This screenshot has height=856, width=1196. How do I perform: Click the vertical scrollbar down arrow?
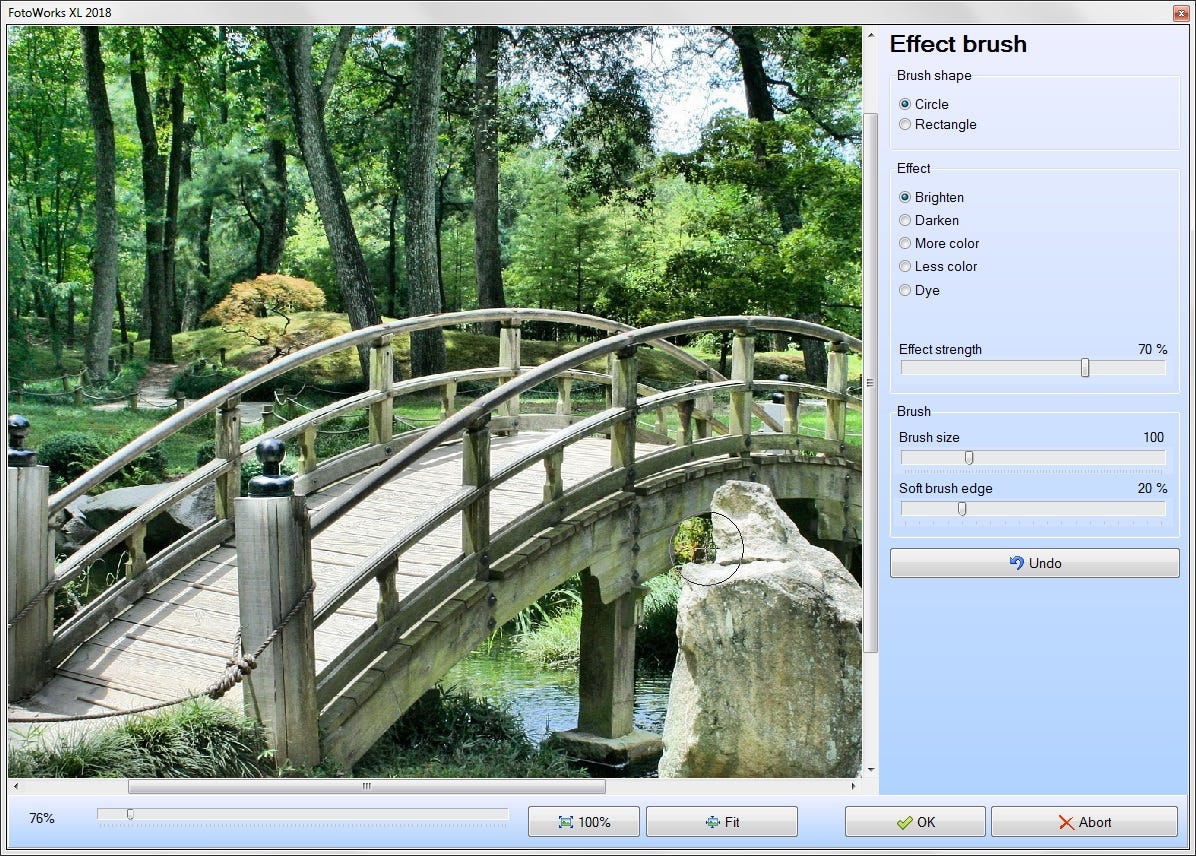tap(870, 770)
